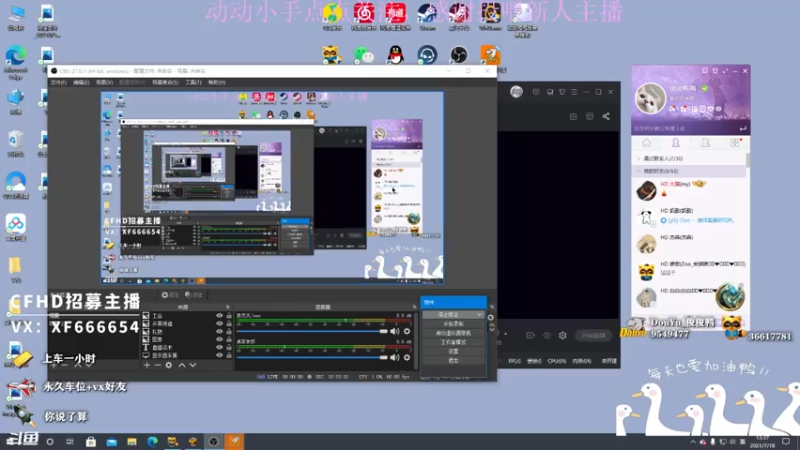Hide the 开黑频道 source with eye icon
Viewport: 800px width, 450px height.
[x=219, y=323]
